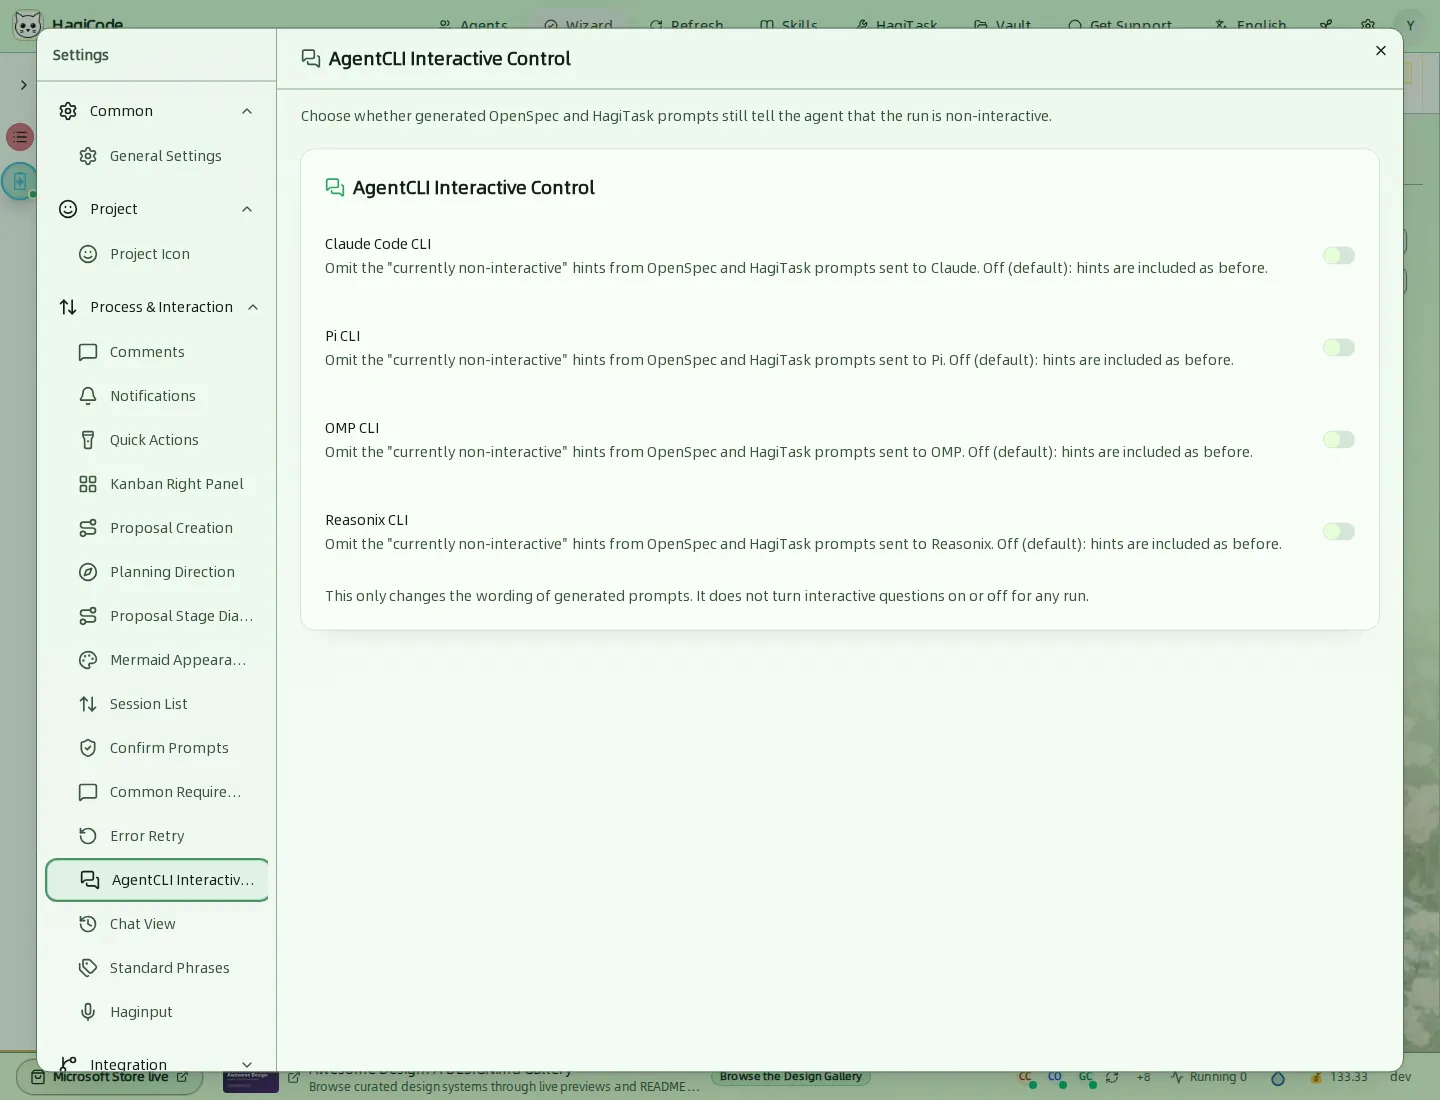
Task: Click the icon beside Proposal Creation
Action: 88,528
